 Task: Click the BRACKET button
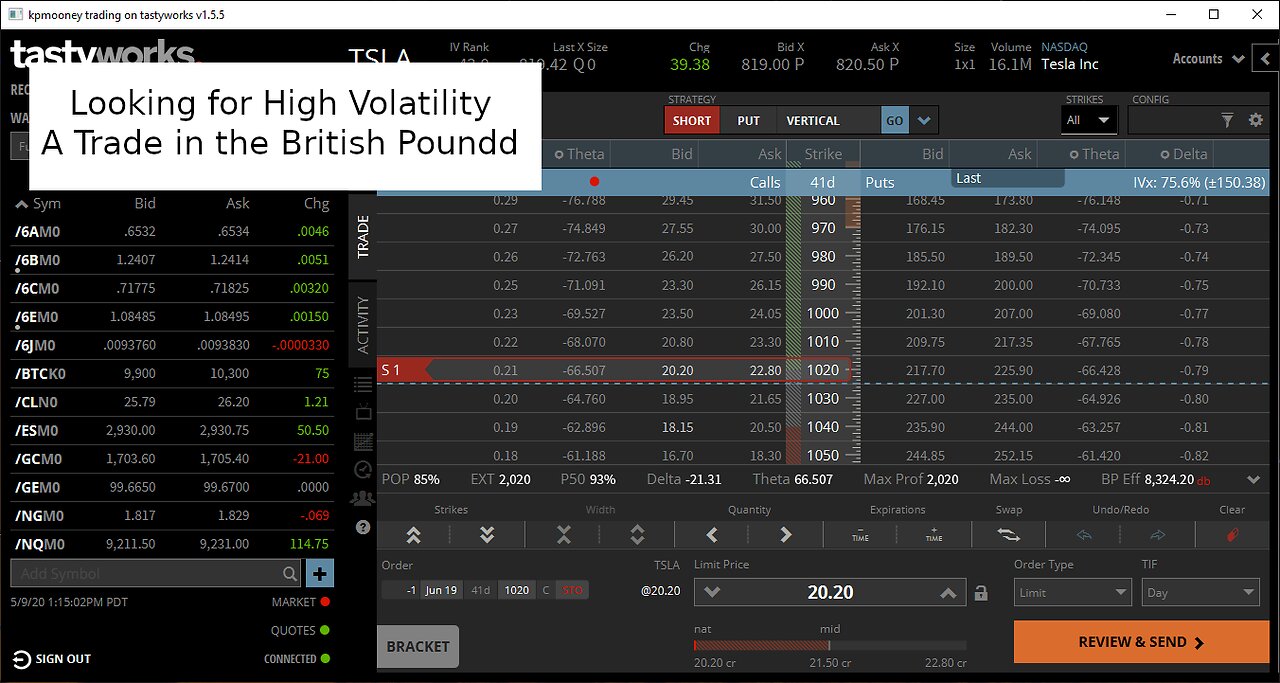418,646
